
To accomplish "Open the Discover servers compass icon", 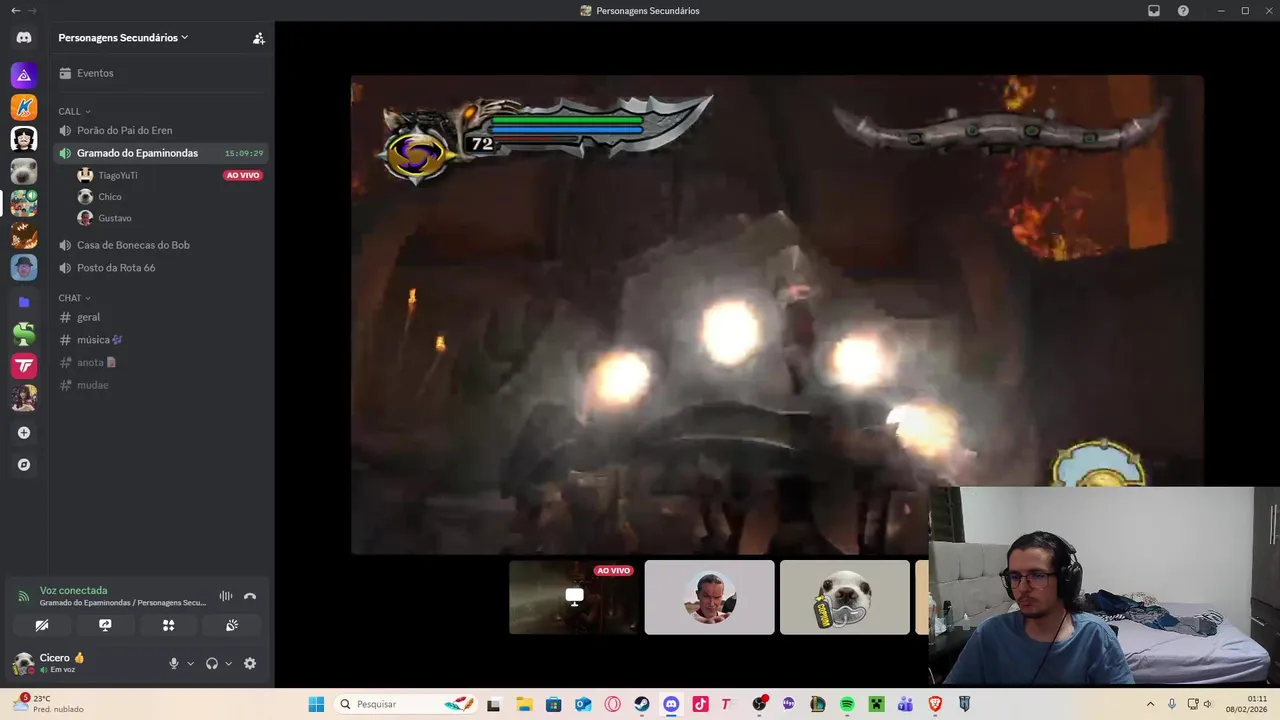I will 24,465.
